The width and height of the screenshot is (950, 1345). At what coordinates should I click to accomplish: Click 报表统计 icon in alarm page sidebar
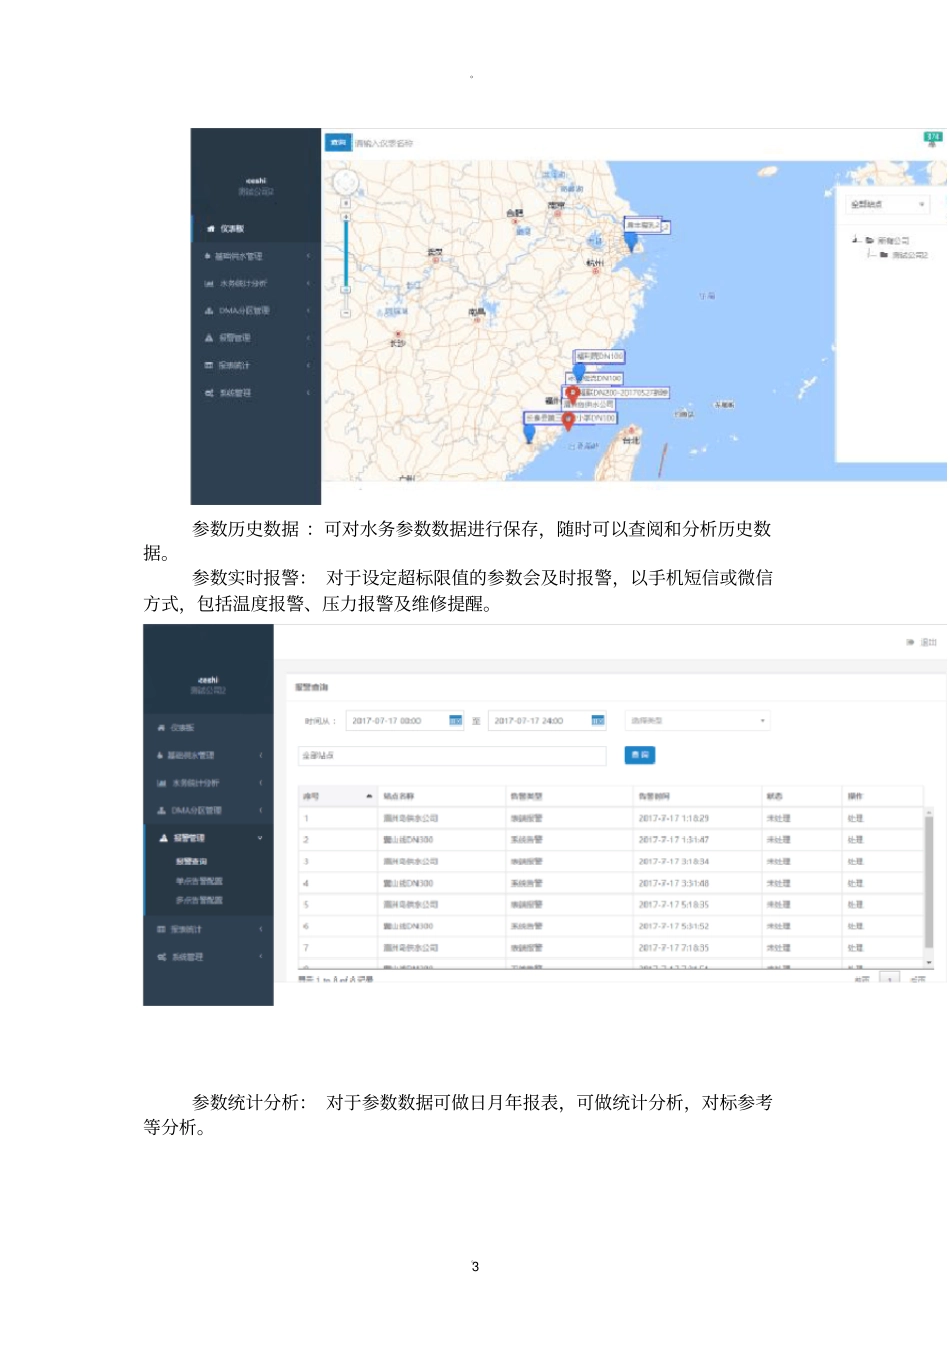(x=160, y=929)
